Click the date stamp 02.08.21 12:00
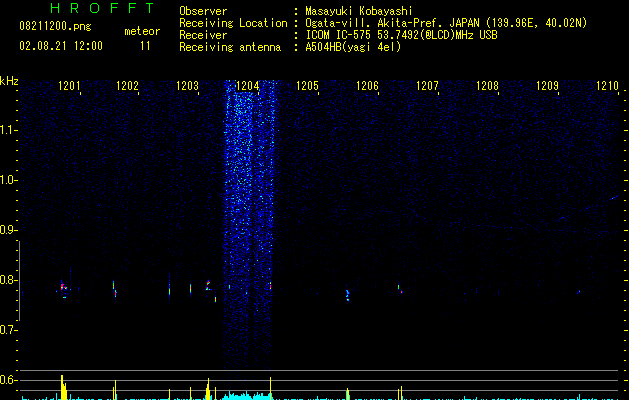The height and width of the screenshot is (400, 629). (61, 46)
